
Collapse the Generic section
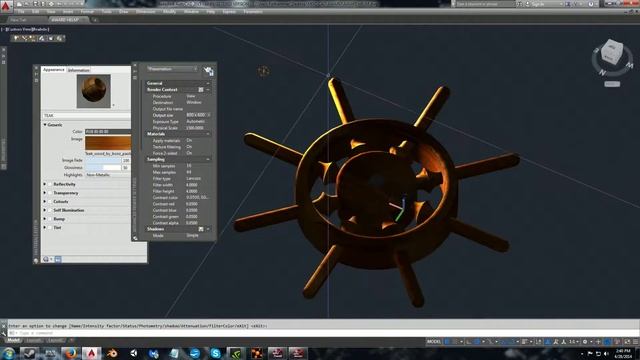click(x=45, y=124)
